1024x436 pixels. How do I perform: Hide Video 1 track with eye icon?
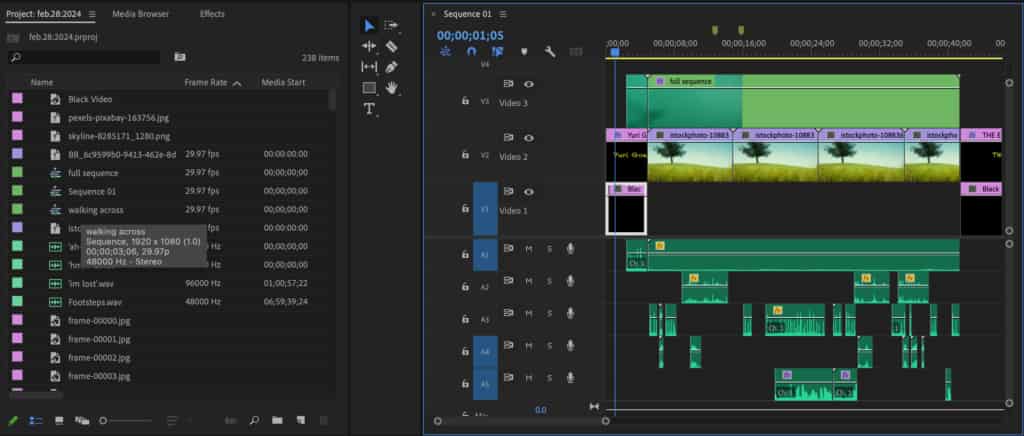tap(529, 192)
